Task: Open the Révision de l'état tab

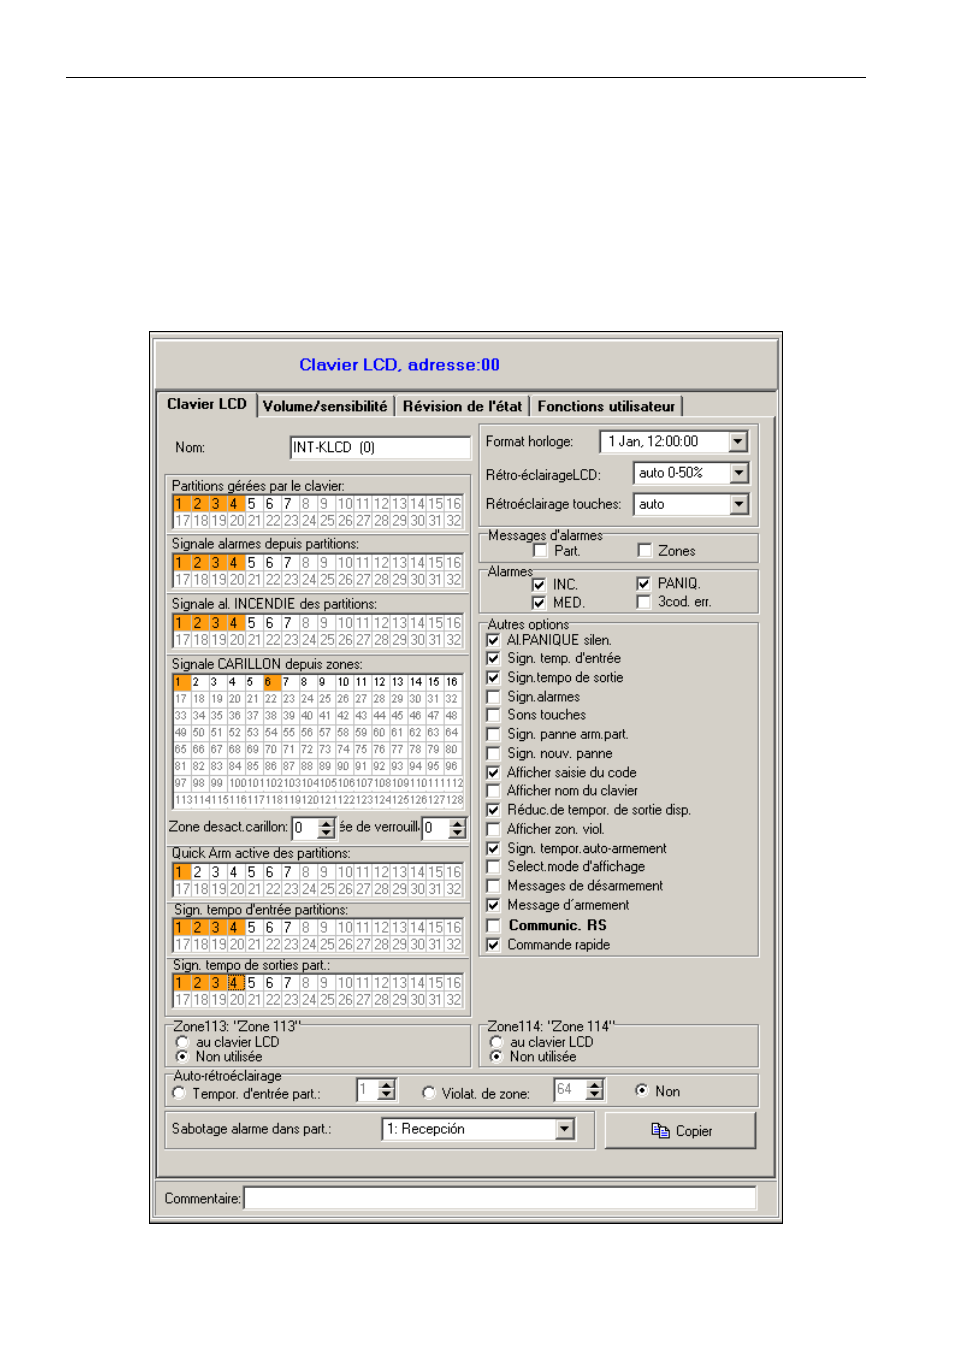Action: [x=462, y=406]
